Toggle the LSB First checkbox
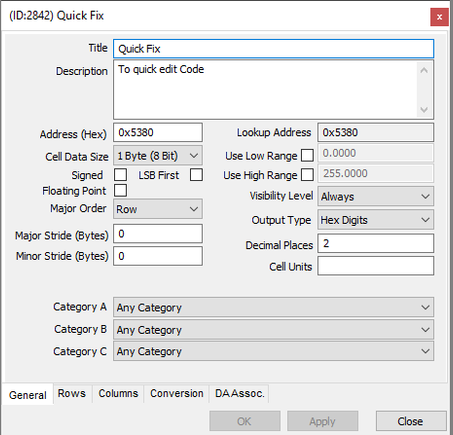This screenshot has width=453, height=435. (196, 175)
